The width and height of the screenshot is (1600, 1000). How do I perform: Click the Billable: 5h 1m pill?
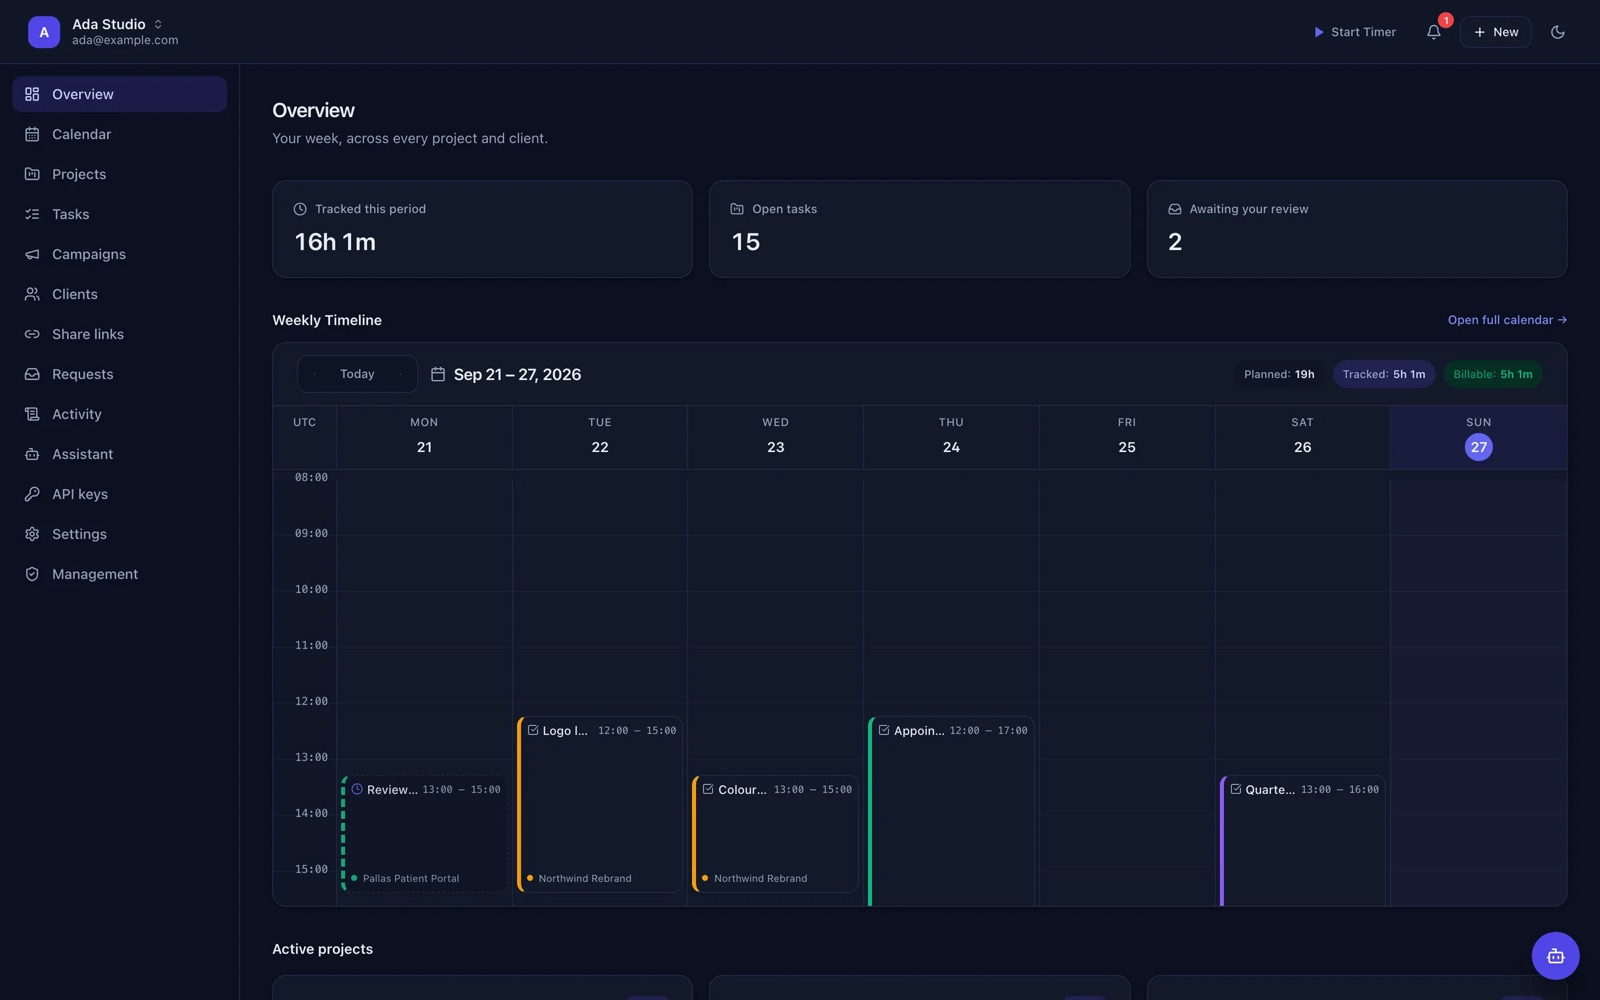(1493, 374)
